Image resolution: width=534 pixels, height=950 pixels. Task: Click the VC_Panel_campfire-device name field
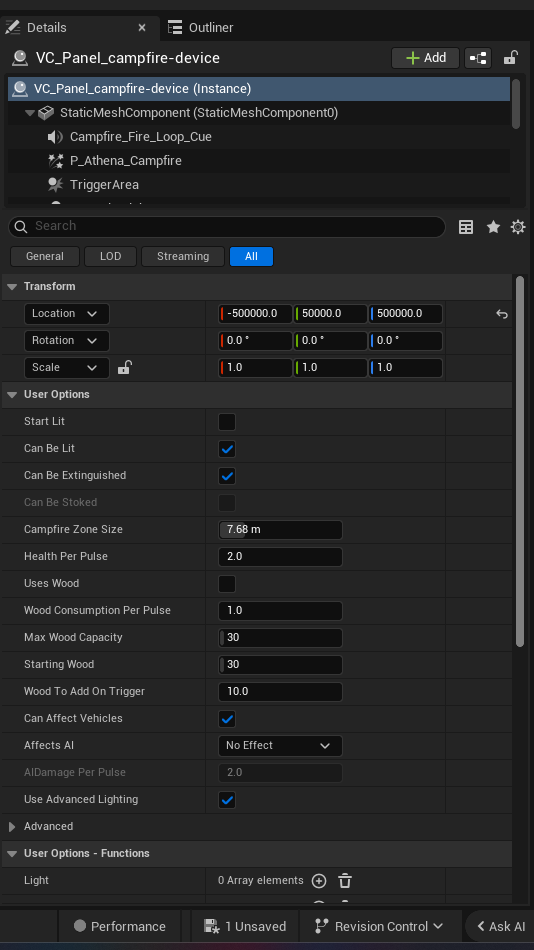tap(128, 58)
